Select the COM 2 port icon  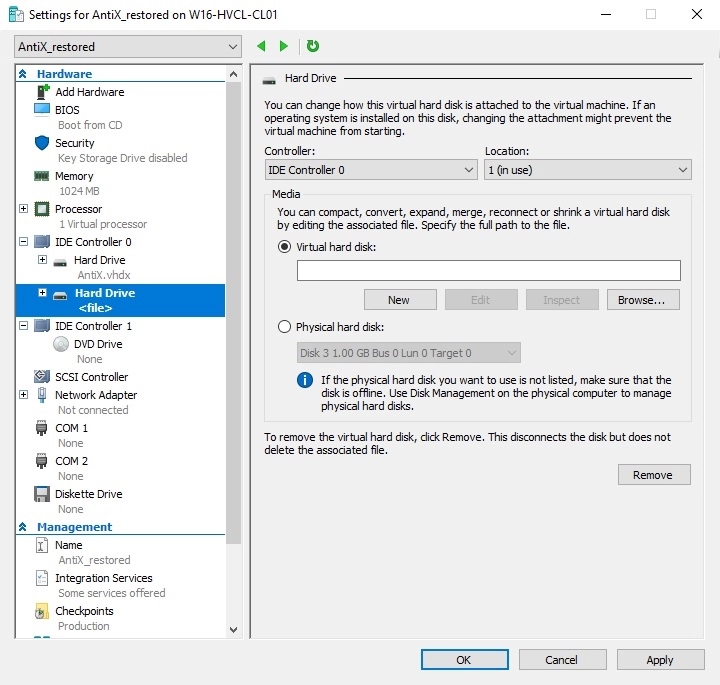pyautogui.click(x=41, y=461)
